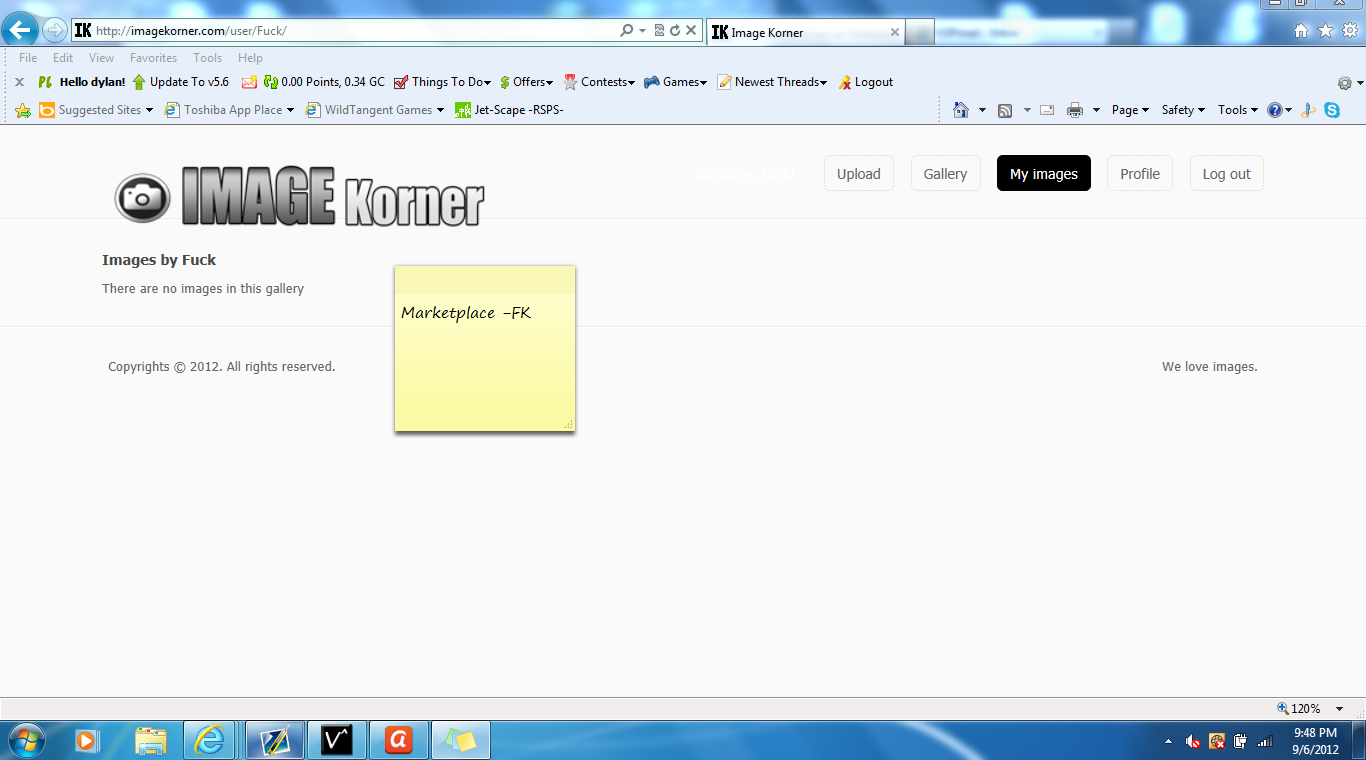Click the Skype icon in command bar
The width and height of the screenshot is (1366, 760).
(x=1332, y=110)
